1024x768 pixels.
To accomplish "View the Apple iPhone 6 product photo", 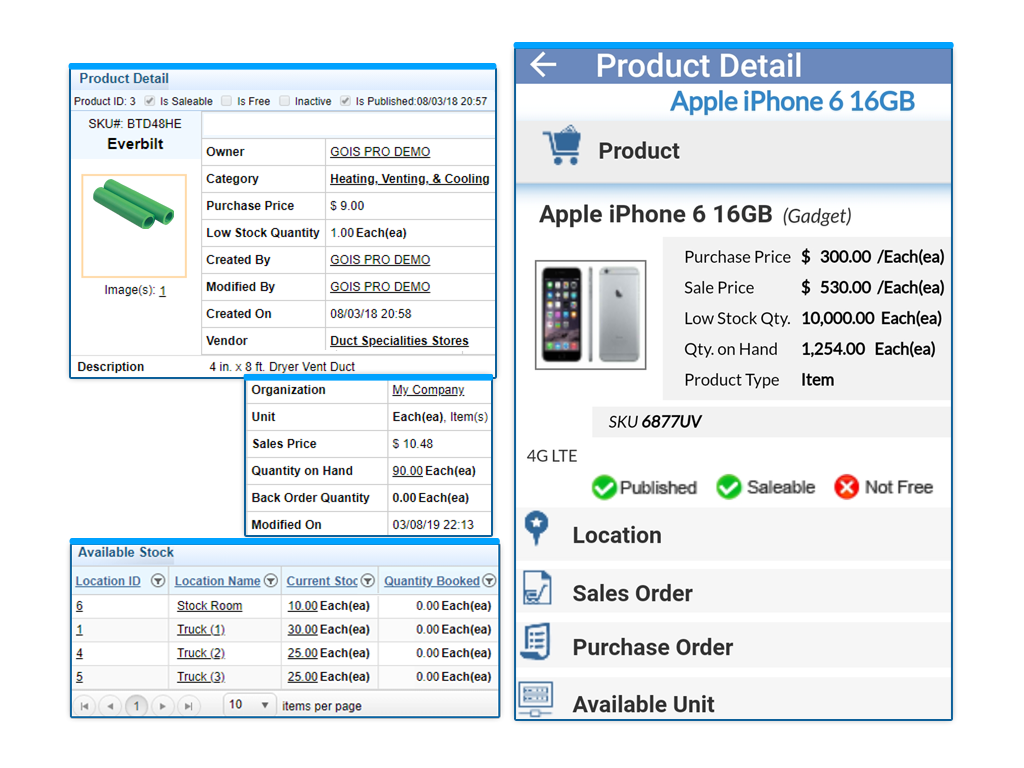I will pyautogui.click(x=590, y=315).
